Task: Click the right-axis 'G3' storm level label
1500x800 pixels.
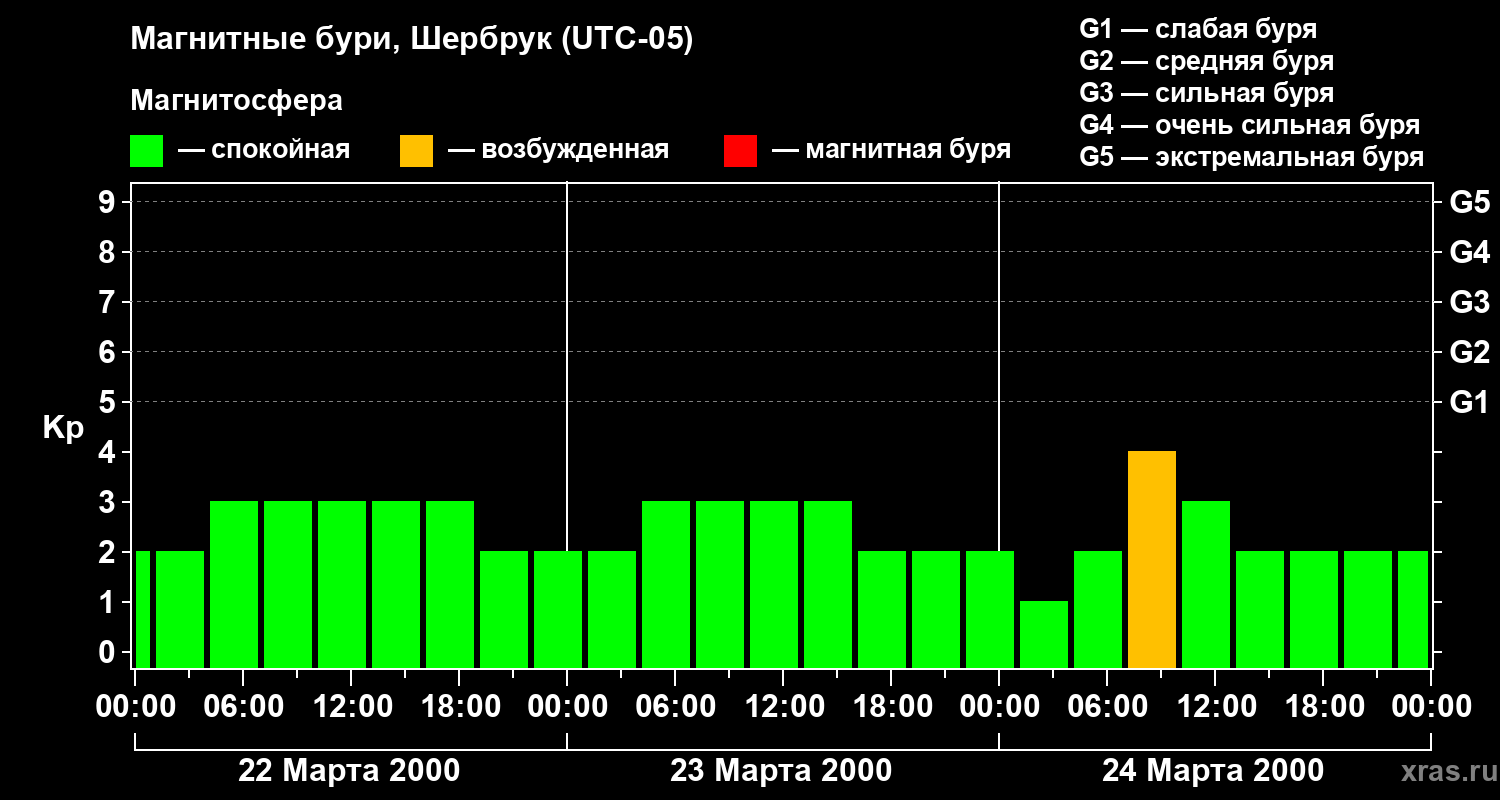Action: click(1470, 302)
